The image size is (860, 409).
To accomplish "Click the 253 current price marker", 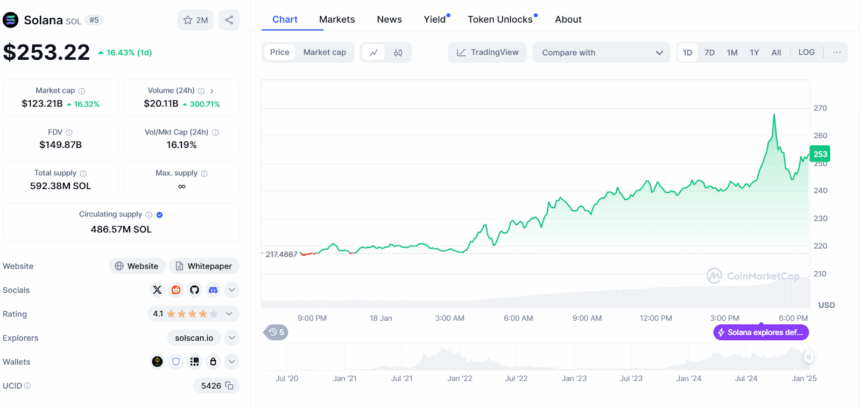I will pyautogui.click(x=821, y=154).
